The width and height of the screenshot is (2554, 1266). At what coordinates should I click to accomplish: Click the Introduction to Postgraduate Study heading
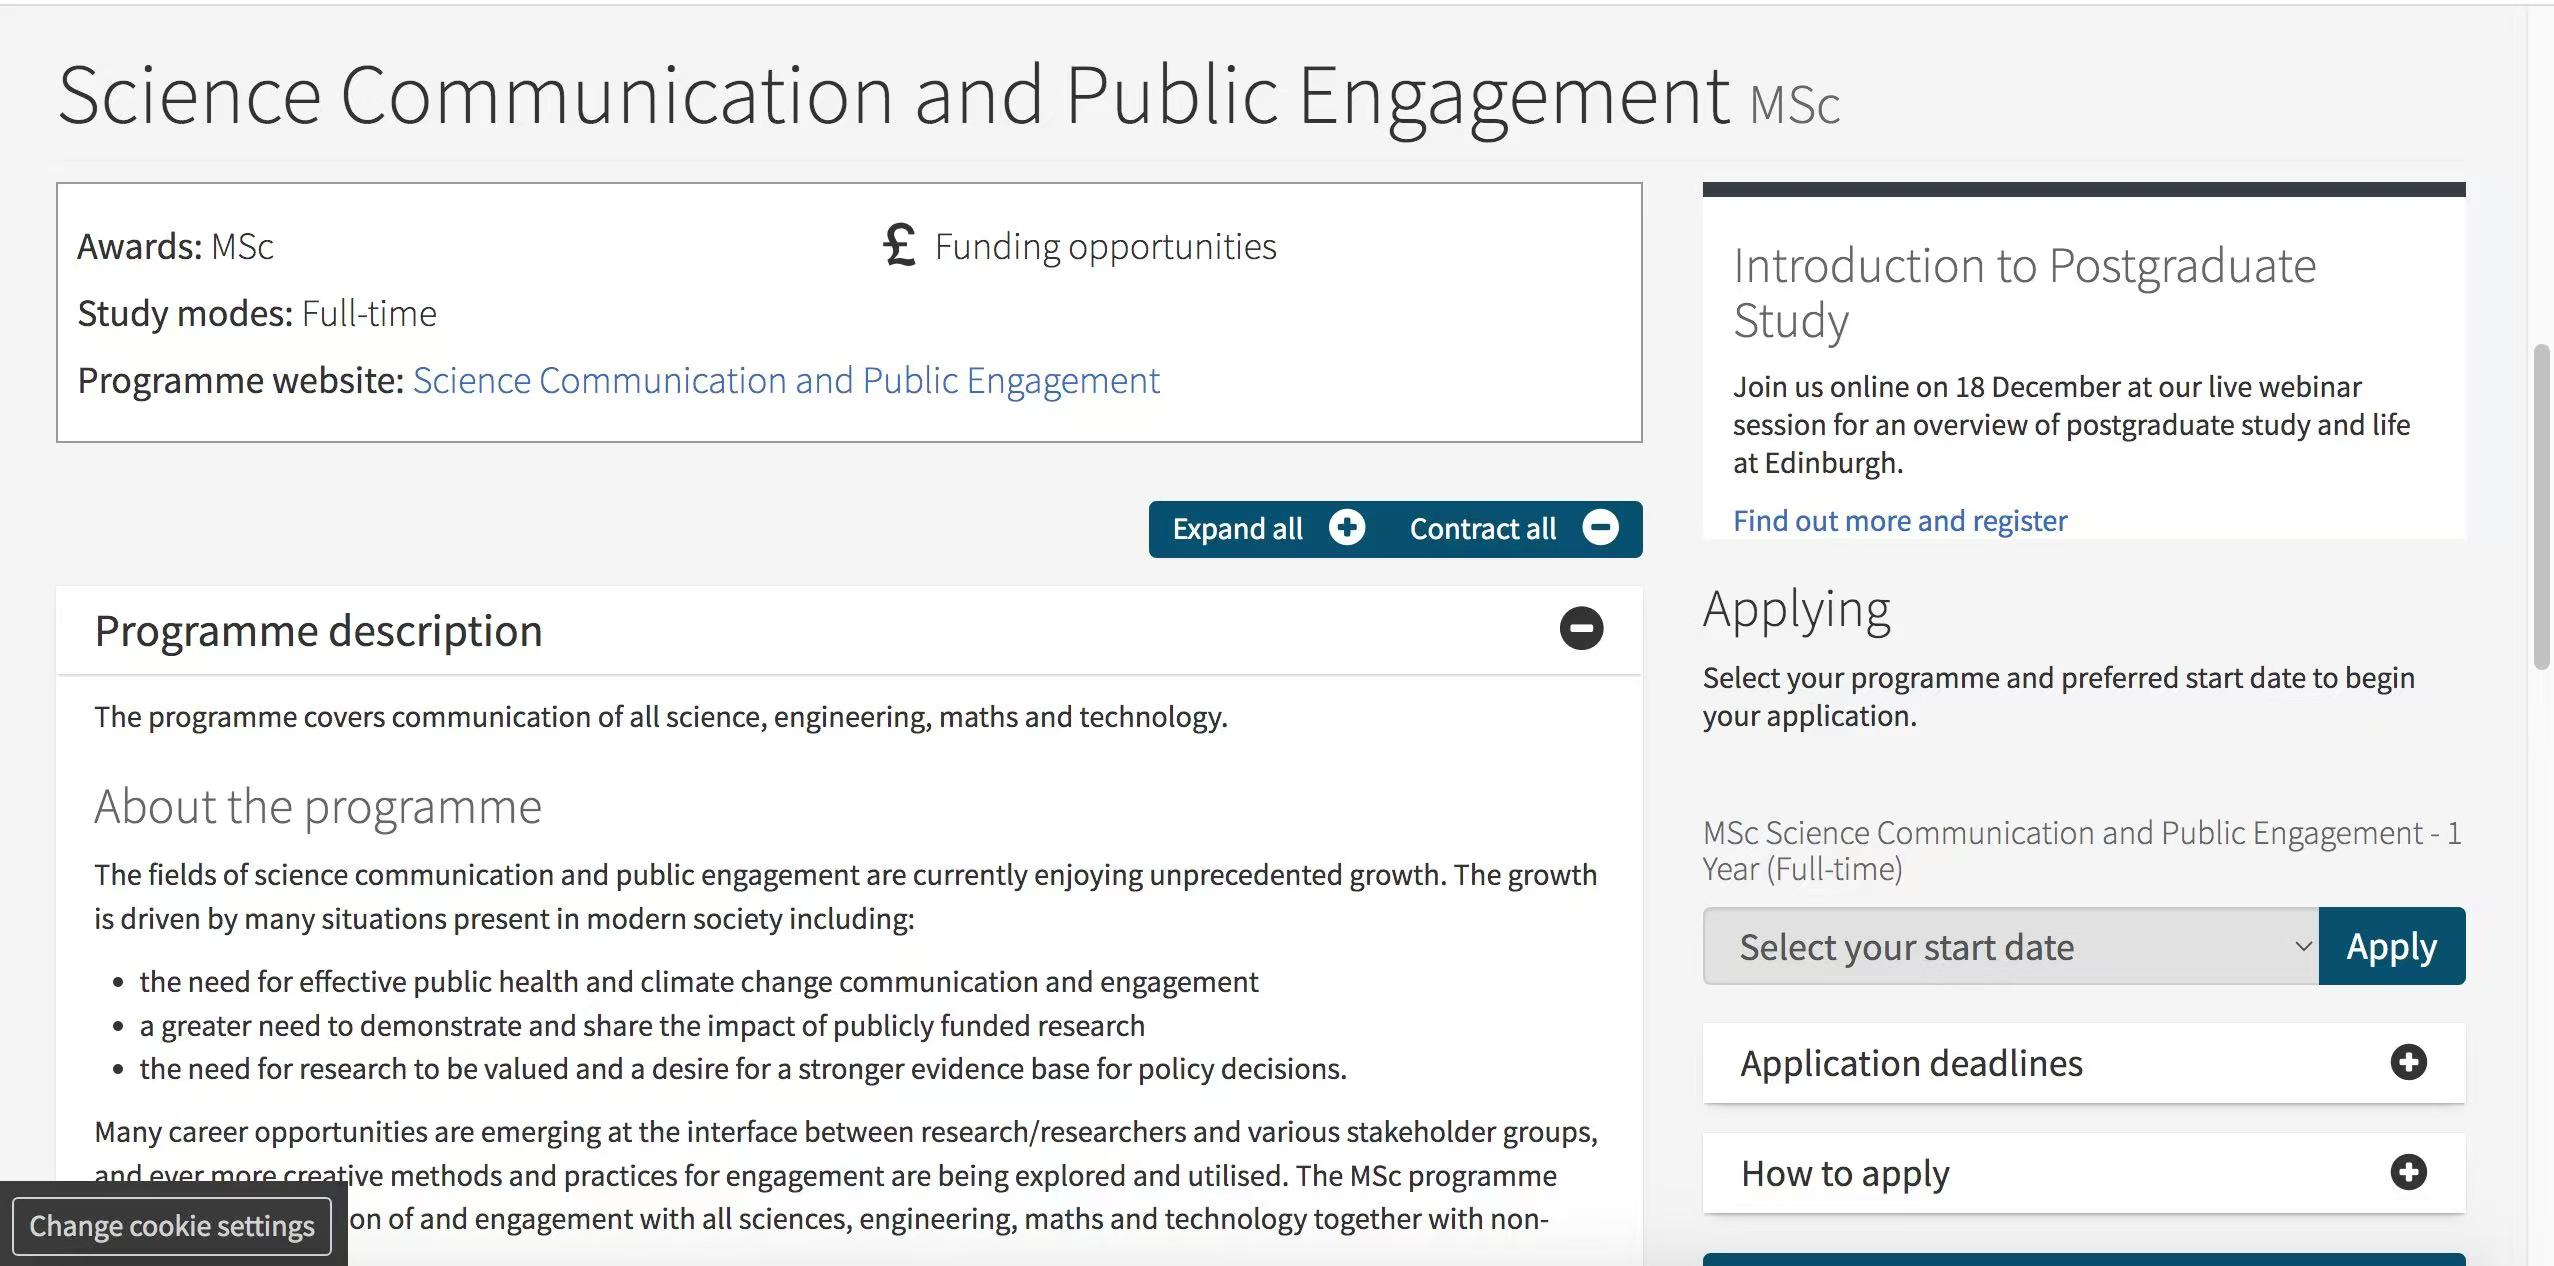pos(2024,292)
